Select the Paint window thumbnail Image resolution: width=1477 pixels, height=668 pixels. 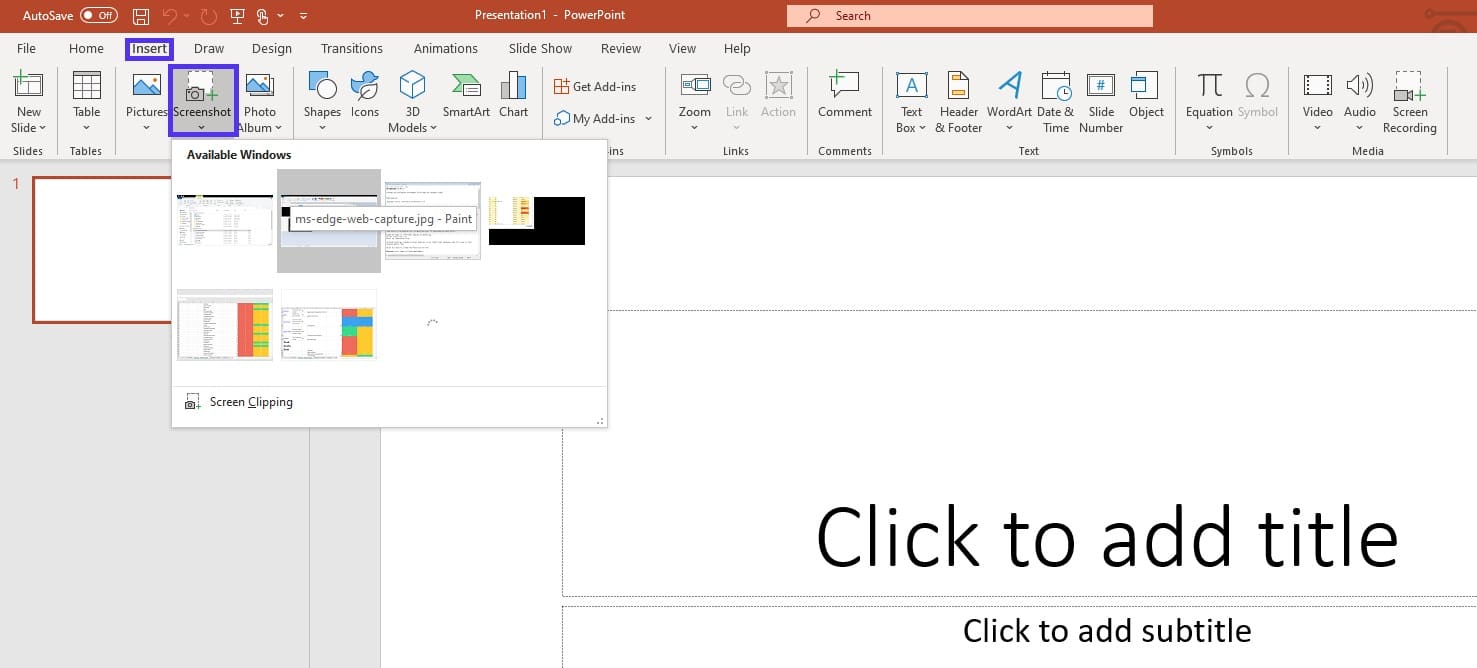click(x=329, y=220)
